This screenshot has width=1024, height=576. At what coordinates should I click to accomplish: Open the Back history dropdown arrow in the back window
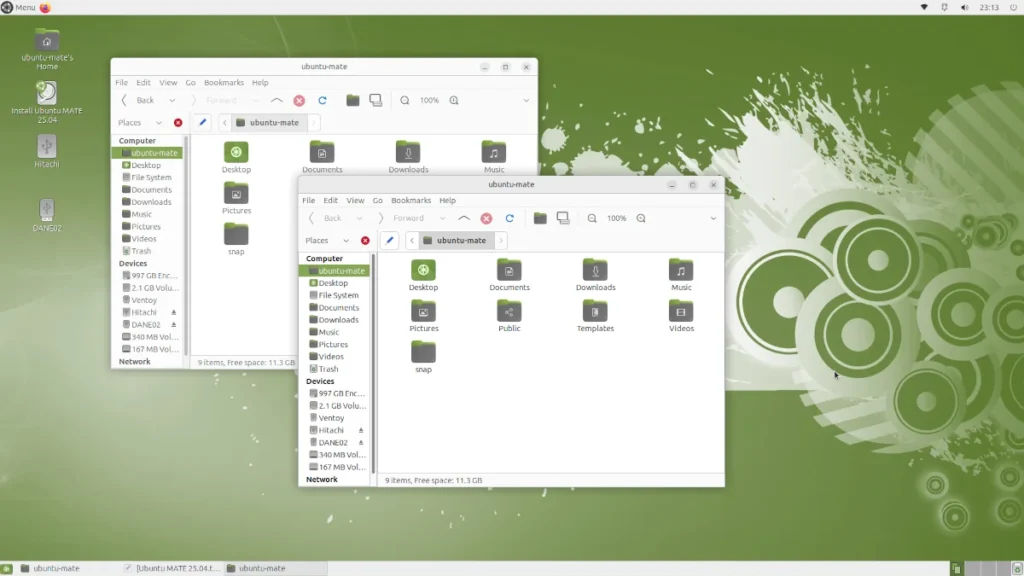click(172, 100)
